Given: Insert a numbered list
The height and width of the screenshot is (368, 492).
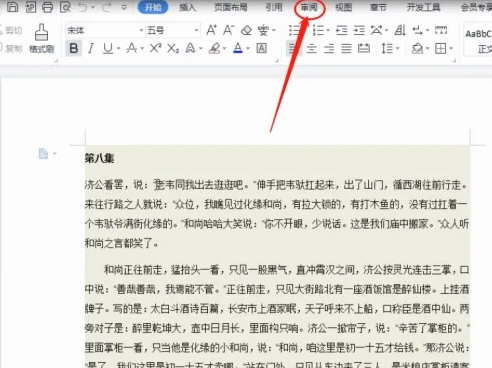Looking at the screenshot, I should click(x=318, y=31).
